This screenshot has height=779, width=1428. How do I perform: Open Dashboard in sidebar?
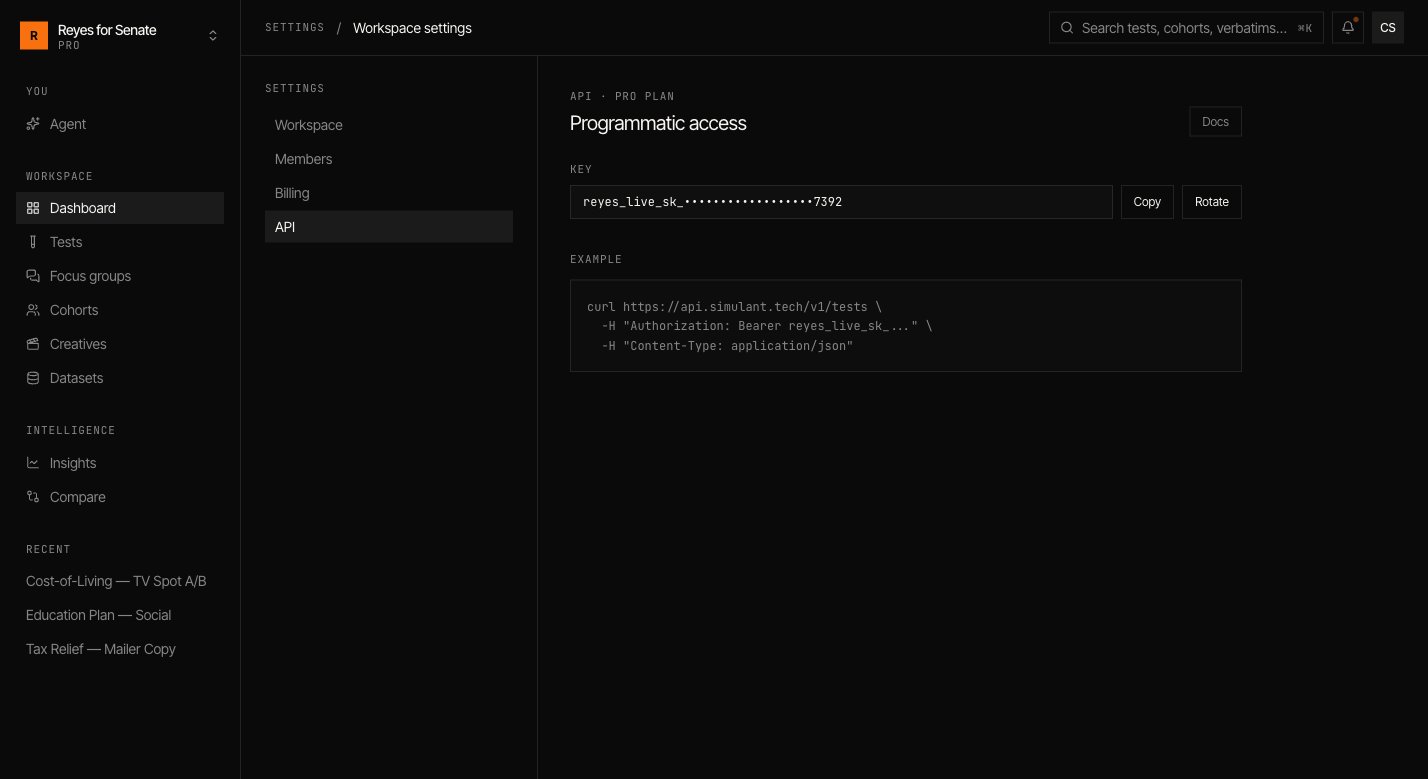tap(120, 208)
